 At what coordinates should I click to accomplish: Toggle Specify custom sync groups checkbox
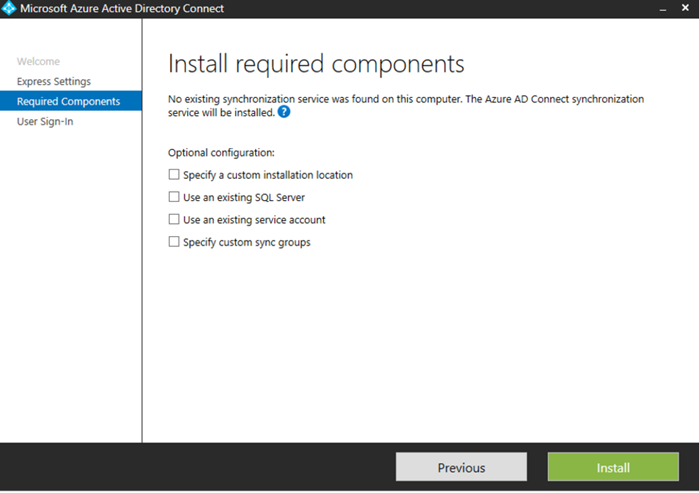tap(174, 241)
